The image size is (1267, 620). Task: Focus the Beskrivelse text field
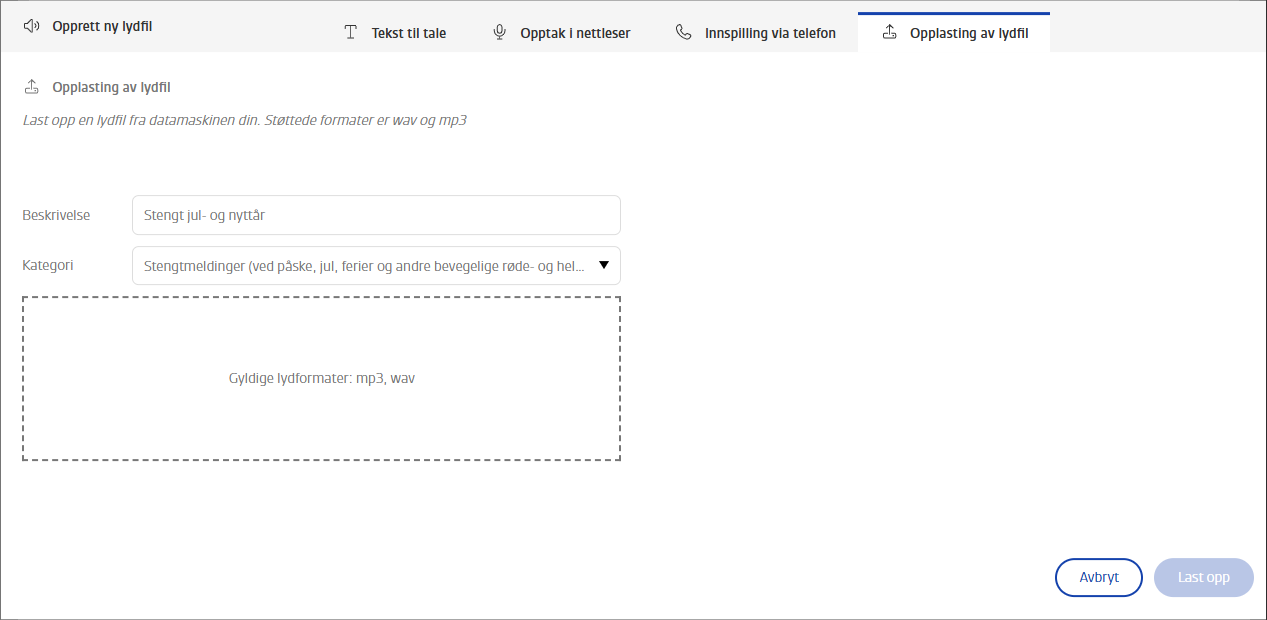(x=376, y=215)
